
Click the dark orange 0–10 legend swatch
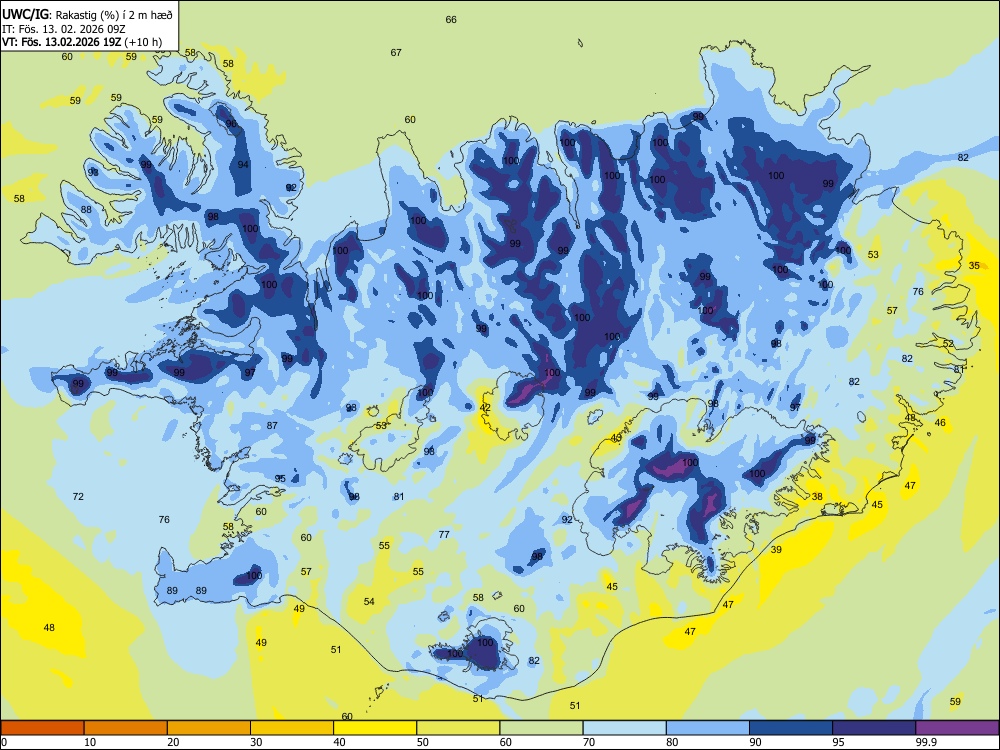pyautogui.click(x=42, y=728)
